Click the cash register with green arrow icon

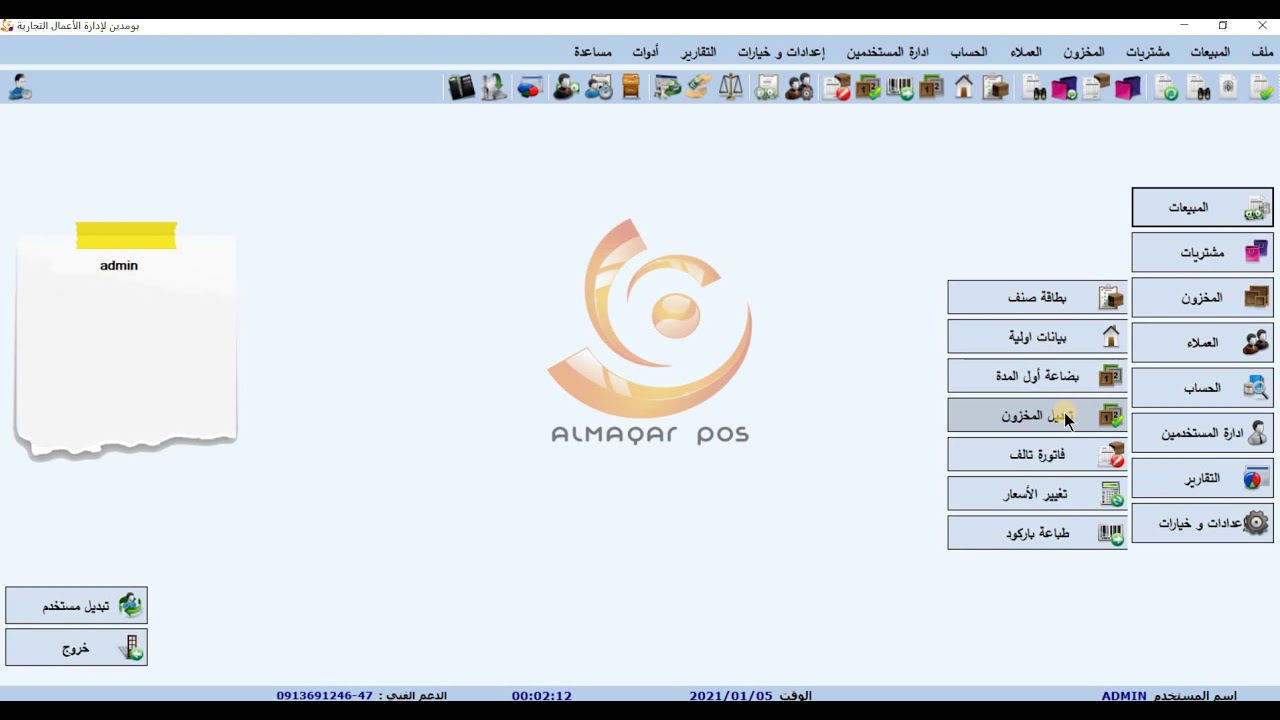667,88
